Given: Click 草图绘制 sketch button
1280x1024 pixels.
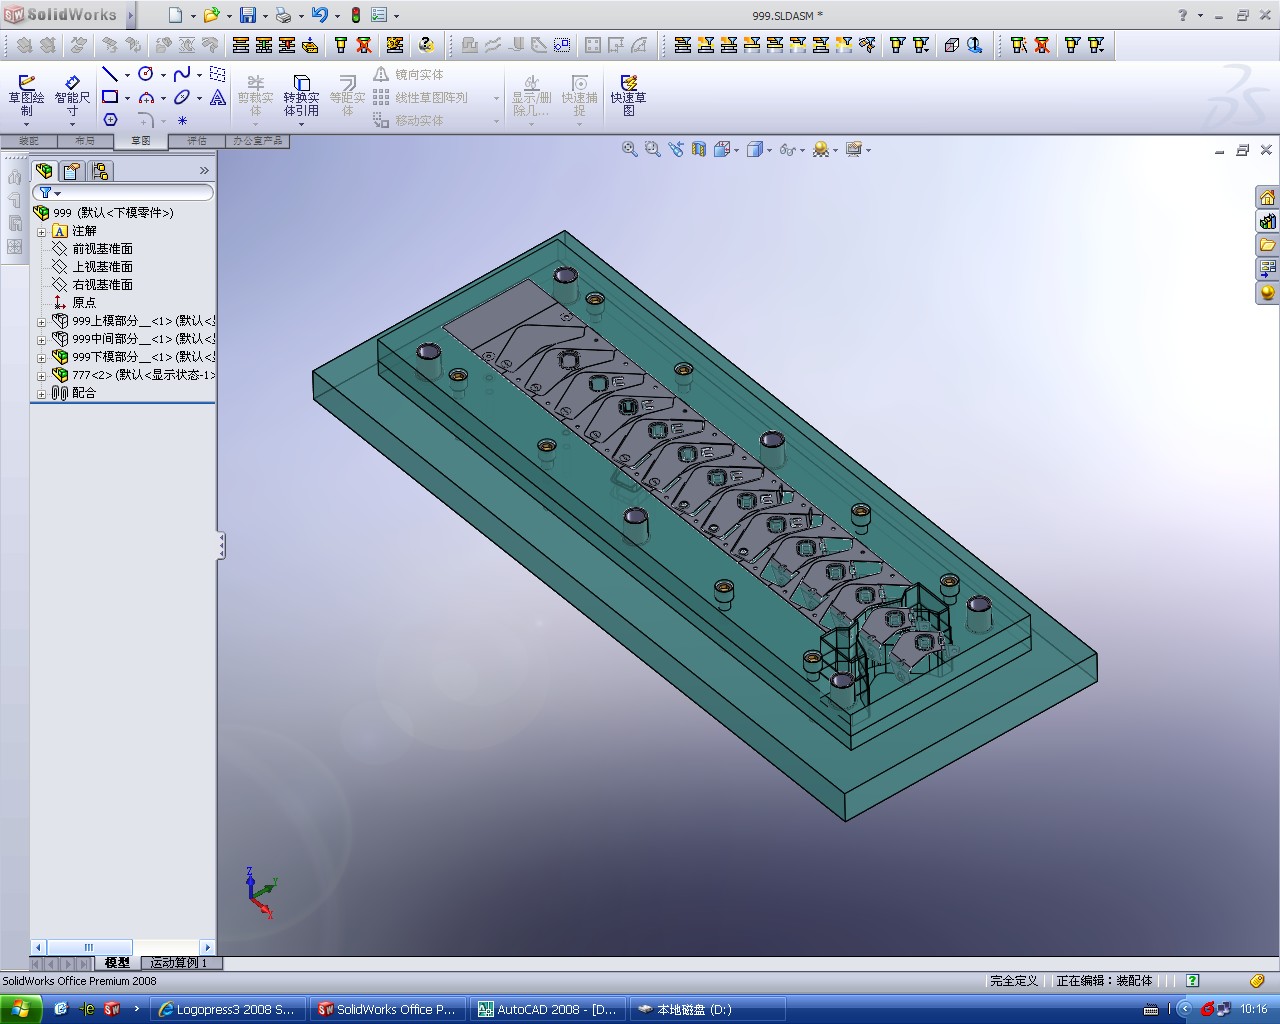Looking at the screenshot, I should 27,96.
